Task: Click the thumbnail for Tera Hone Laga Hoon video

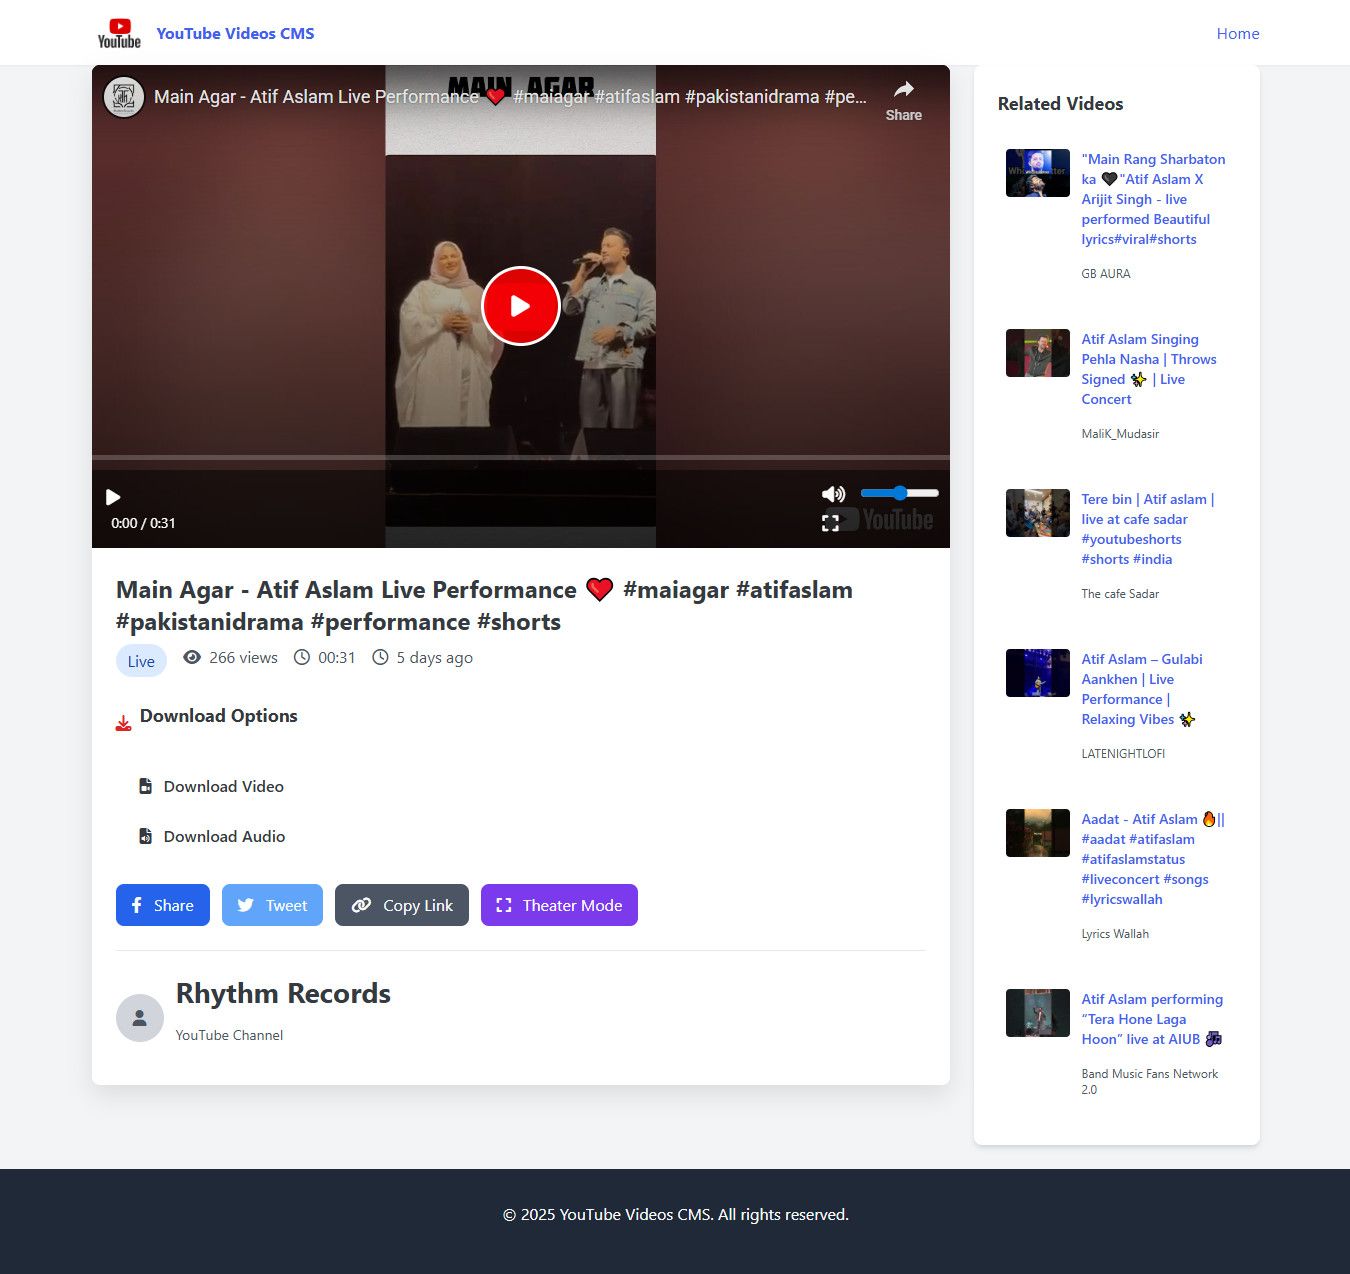Action: tap(1038, 1013)
